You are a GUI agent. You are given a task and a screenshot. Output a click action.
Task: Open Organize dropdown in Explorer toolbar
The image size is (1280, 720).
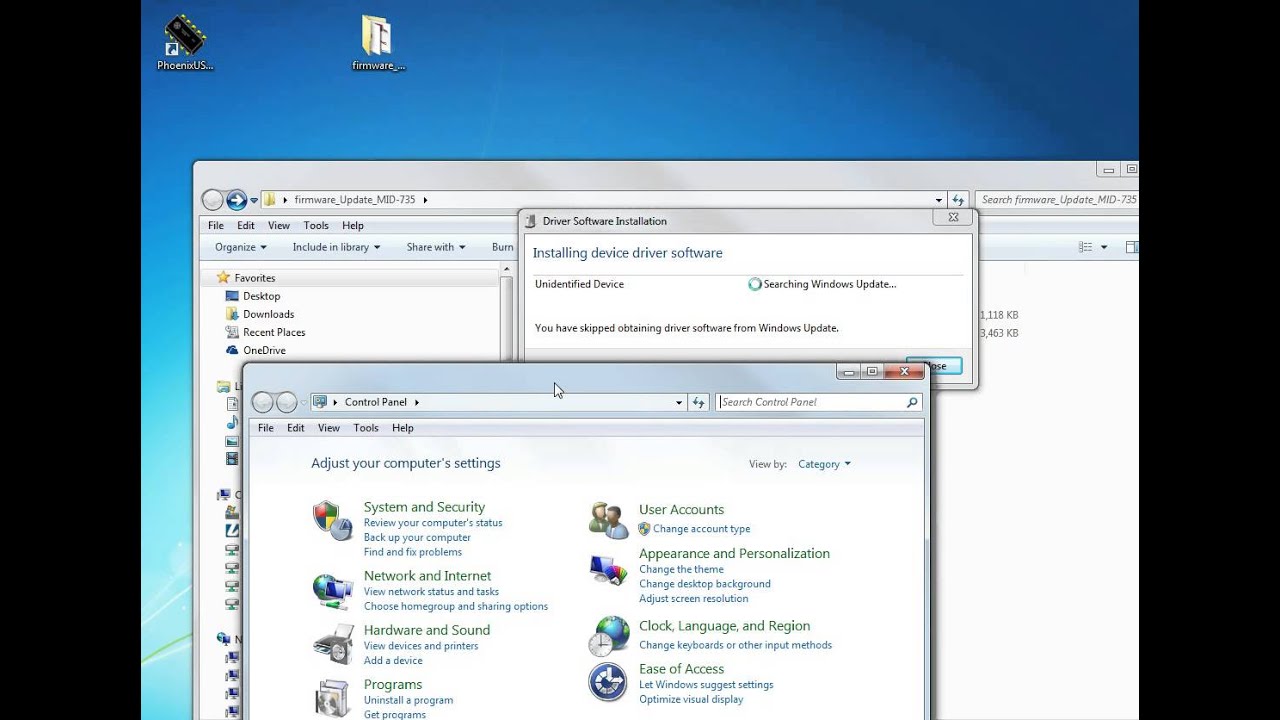tap(241, 247)
